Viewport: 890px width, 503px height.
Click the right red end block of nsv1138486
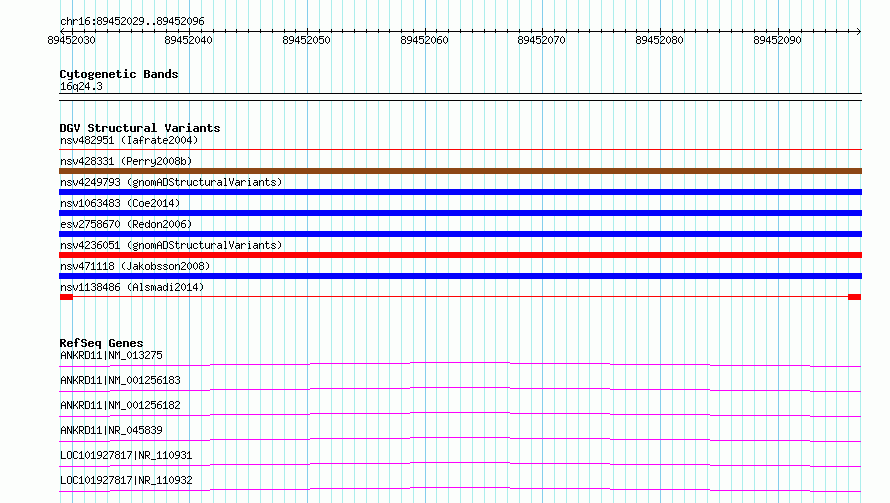point(854,297)
